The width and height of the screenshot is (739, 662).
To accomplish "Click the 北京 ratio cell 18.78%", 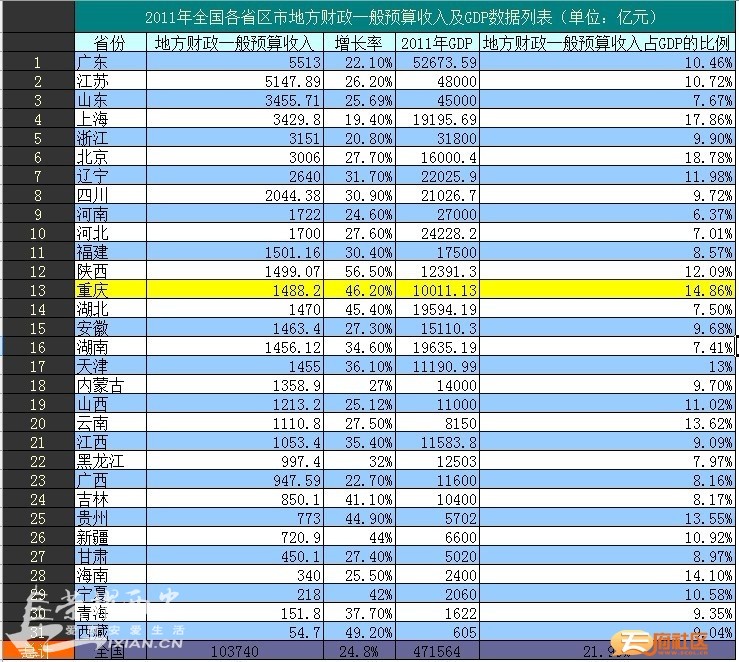I will [607, 157].
